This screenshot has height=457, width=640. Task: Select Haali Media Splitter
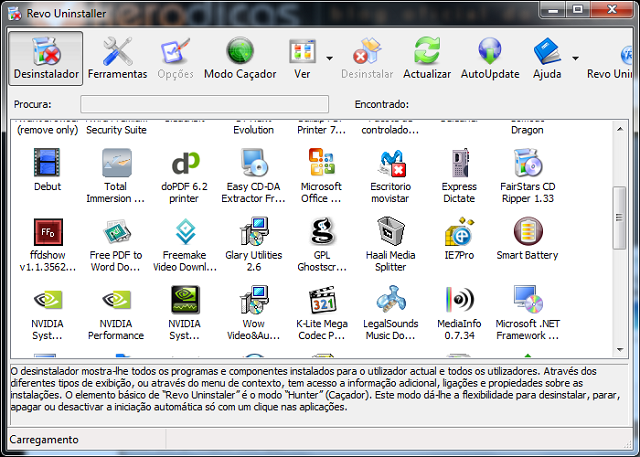[391, 244]
